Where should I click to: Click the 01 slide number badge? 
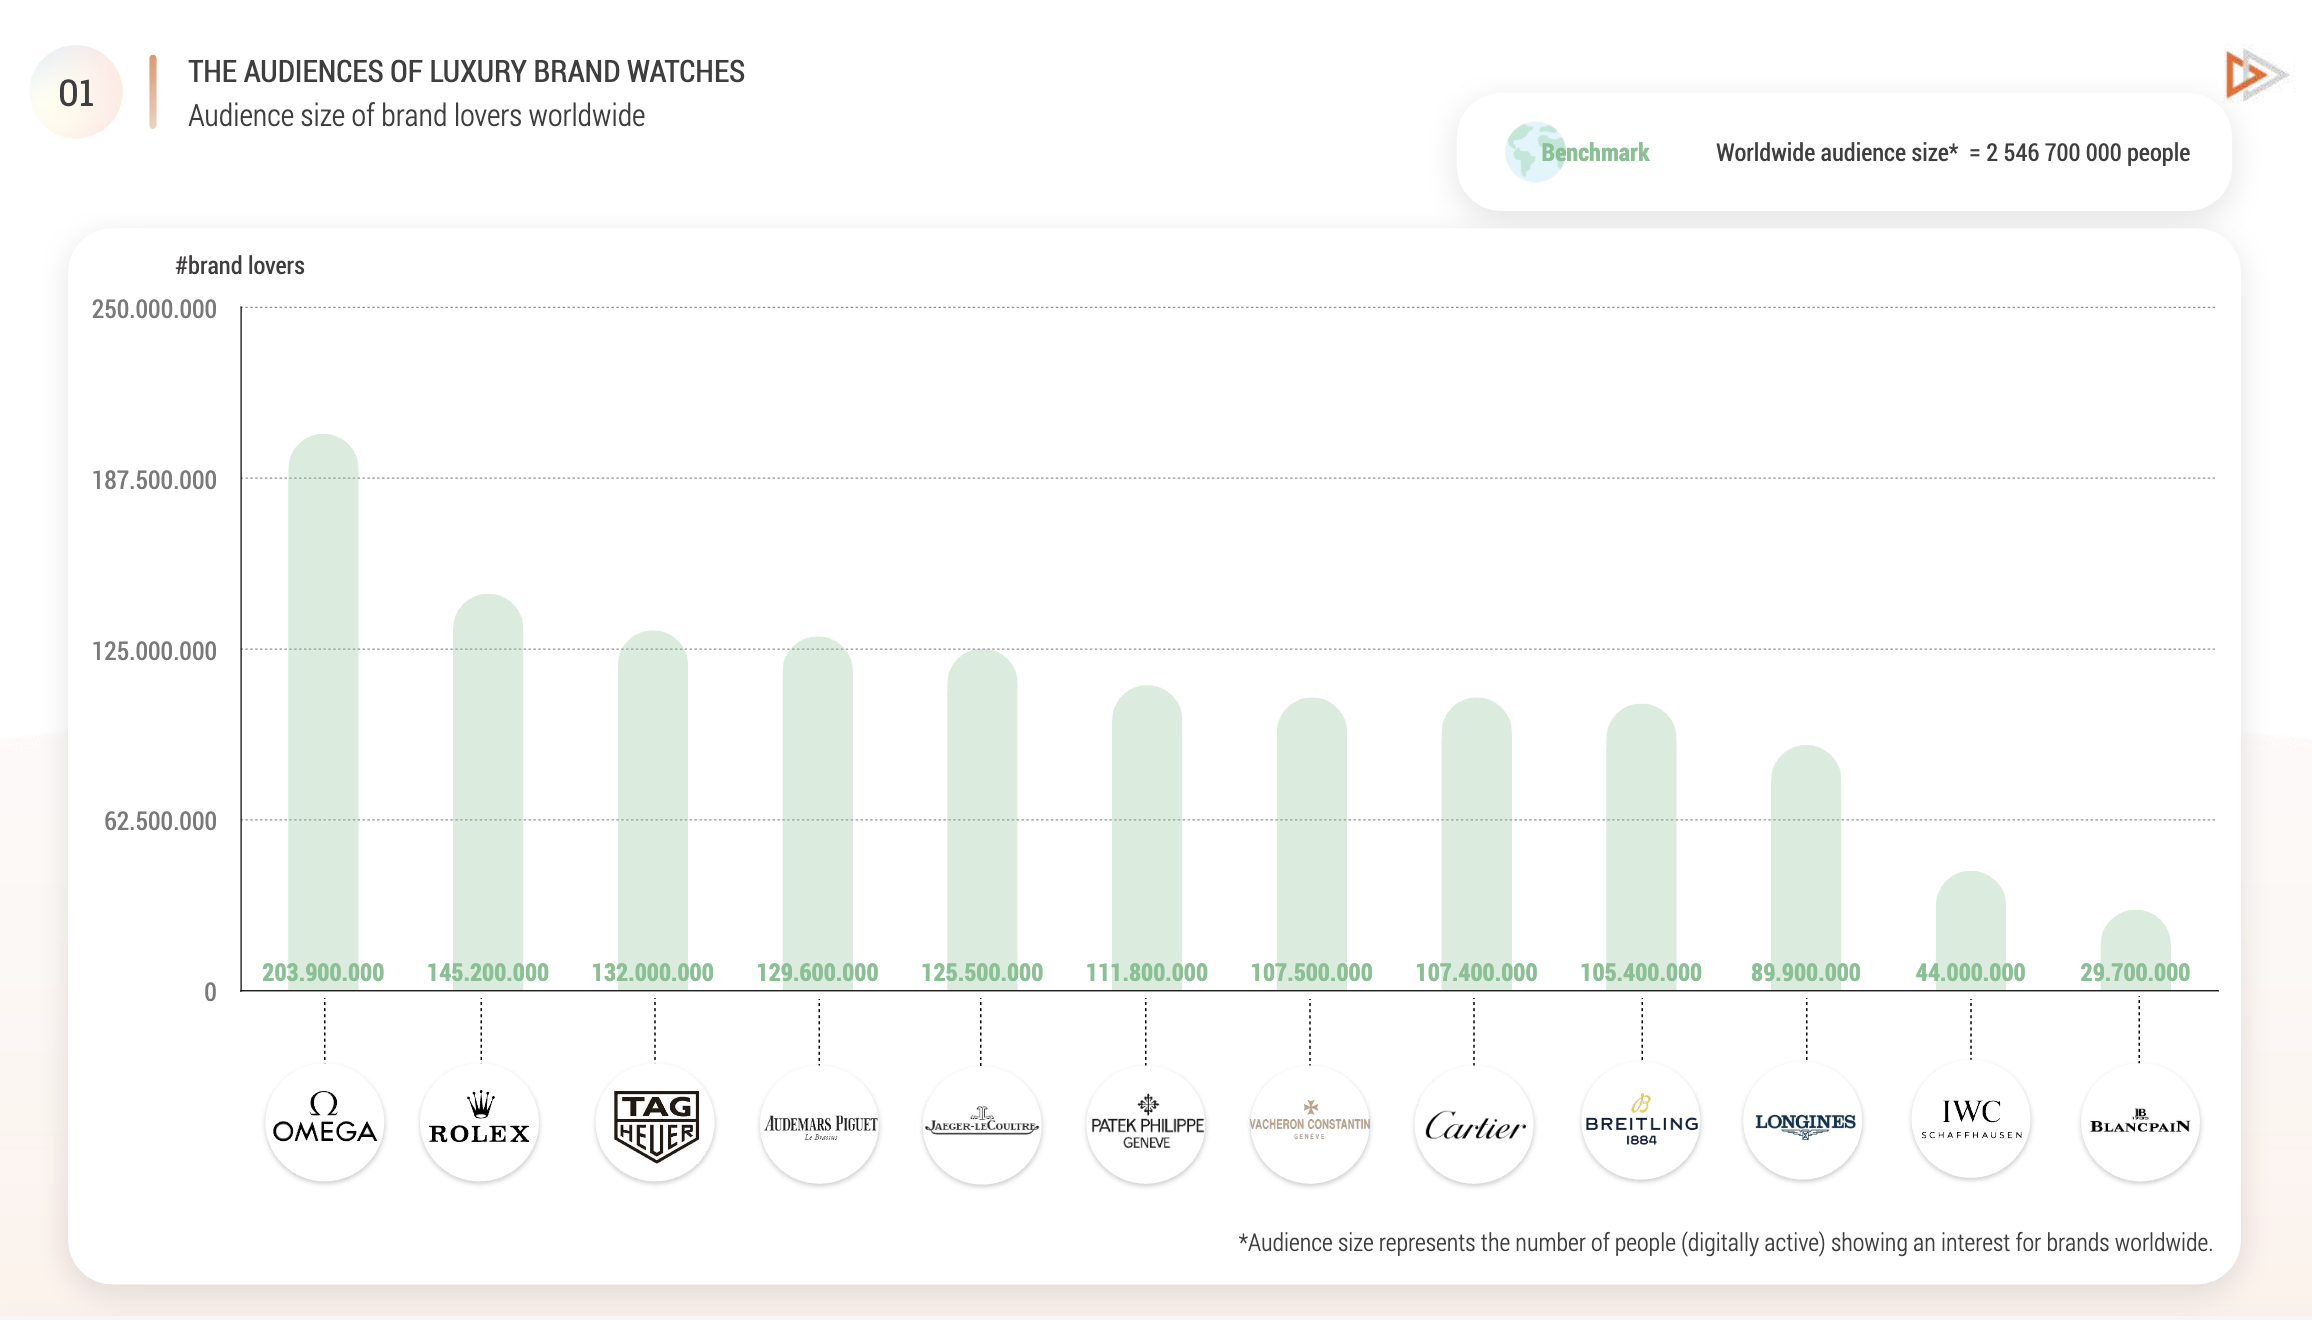[x=76, y=92]
